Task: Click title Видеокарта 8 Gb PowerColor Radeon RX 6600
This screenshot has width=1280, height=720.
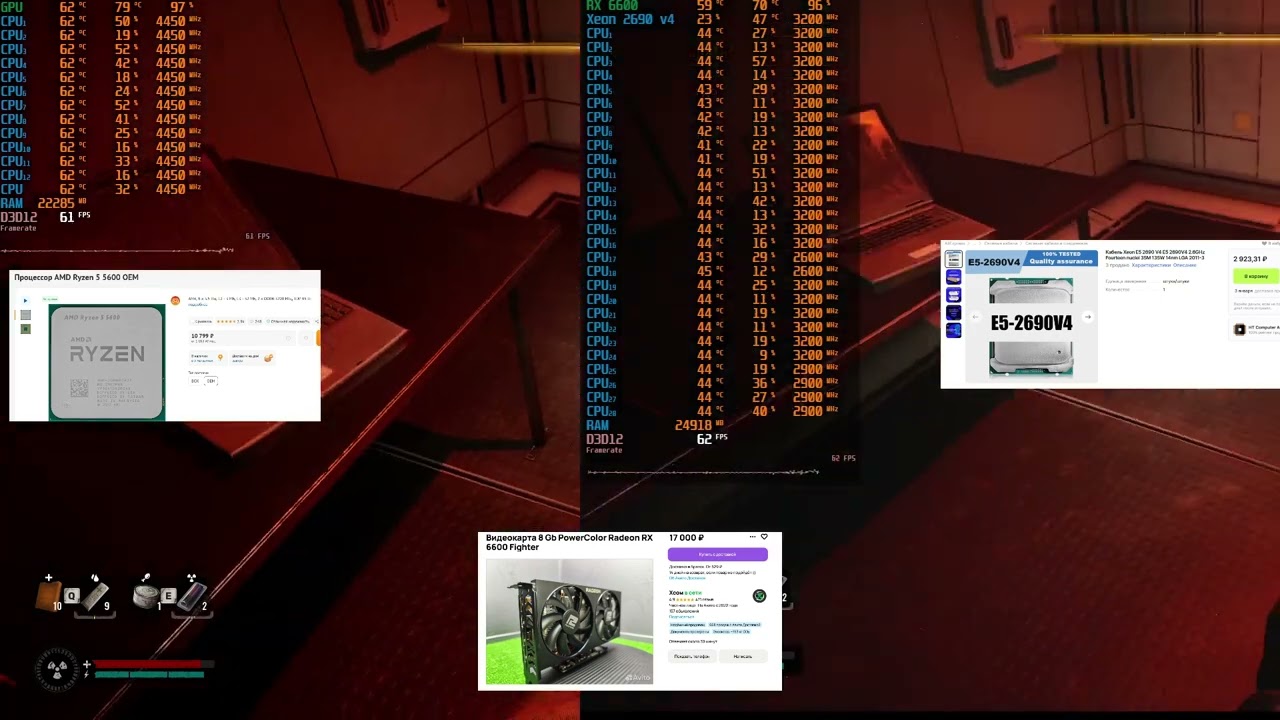Action: point(569,542)
